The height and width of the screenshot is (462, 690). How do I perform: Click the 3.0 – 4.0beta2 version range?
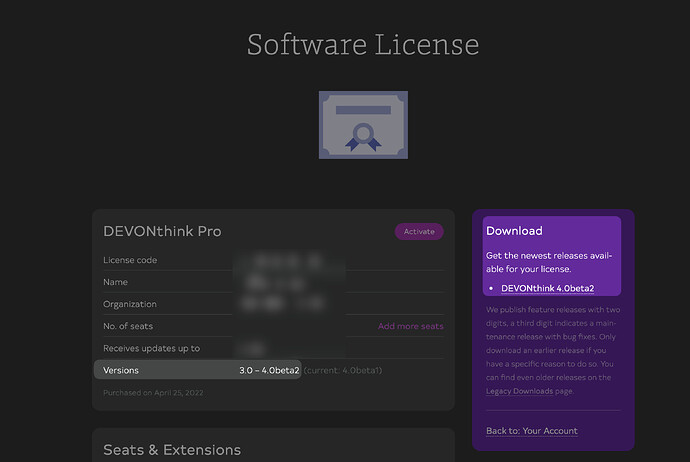click(269, 370)
